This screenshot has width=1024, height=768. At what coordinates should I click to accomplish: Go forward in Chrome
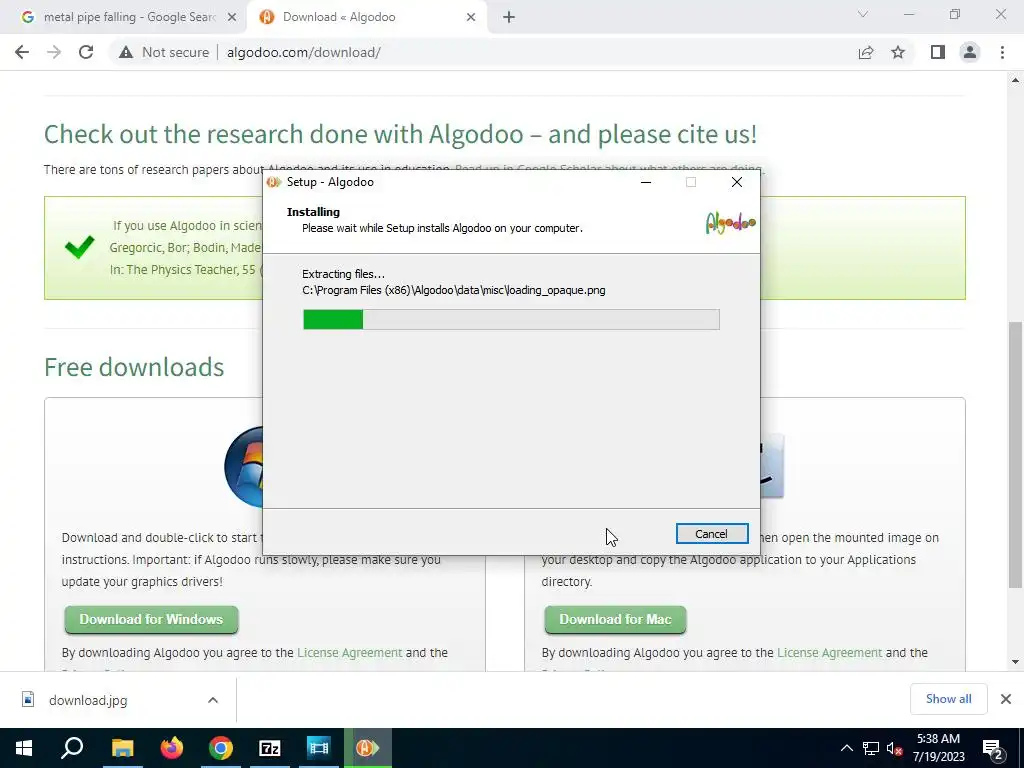click(54, 52)
